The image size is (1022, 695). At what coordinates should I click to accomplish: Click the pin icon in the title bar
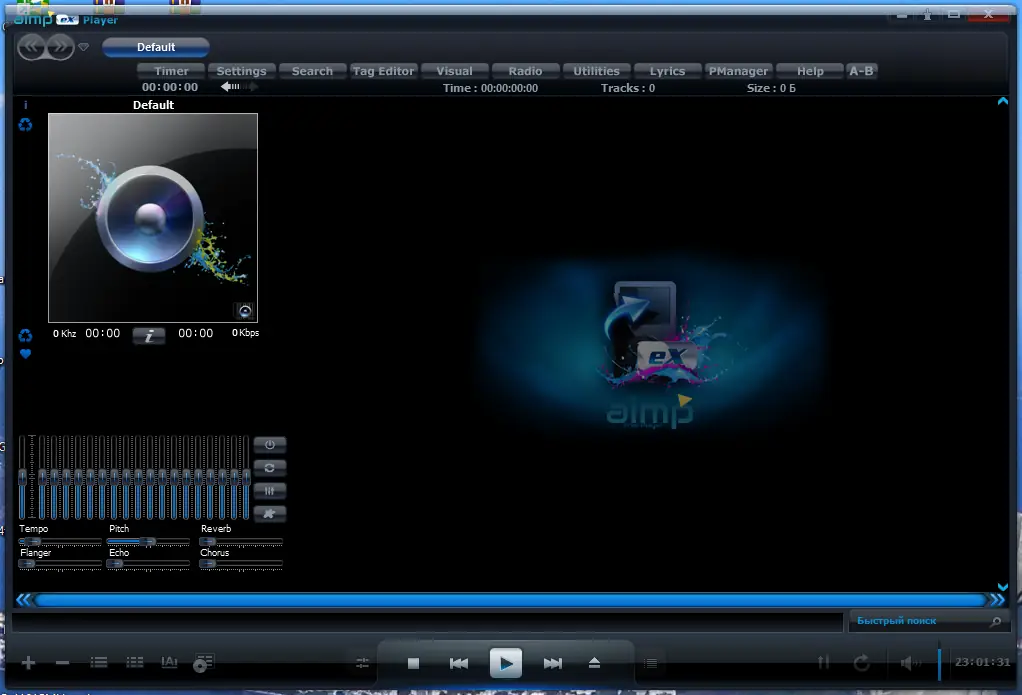(x=927, y=14)
